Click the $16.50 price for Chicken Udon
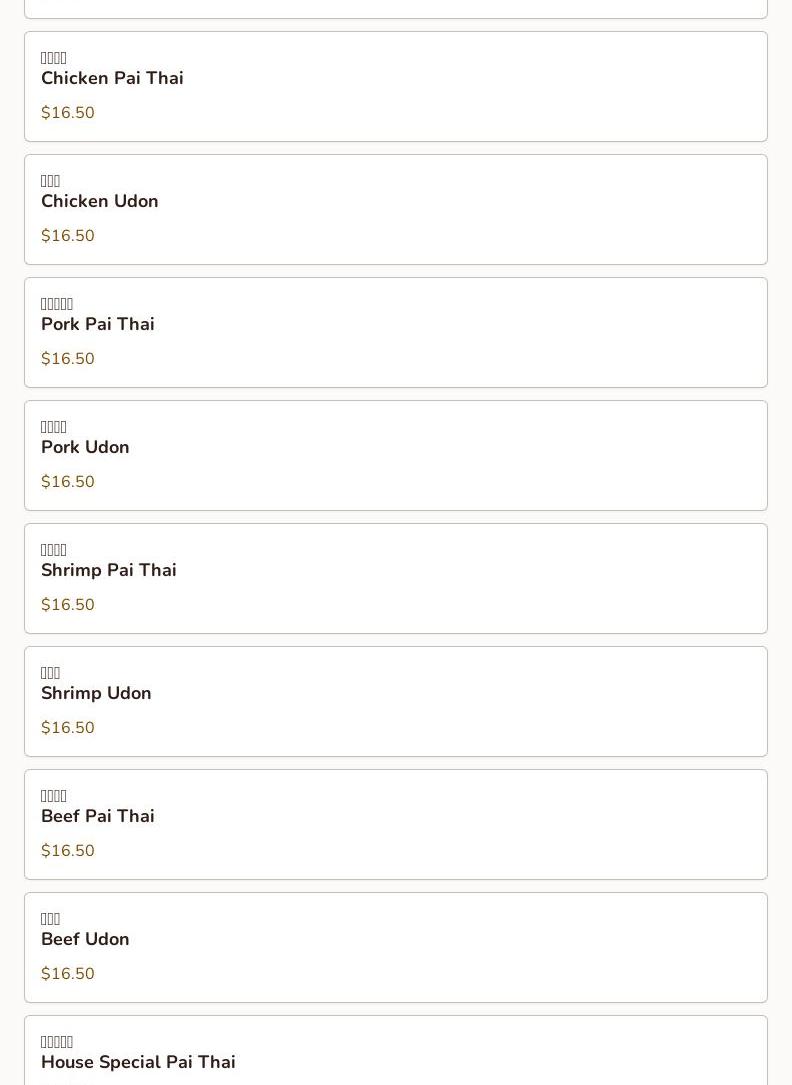792x1085 pixels. pyautogui.click(x=68, y=236)
